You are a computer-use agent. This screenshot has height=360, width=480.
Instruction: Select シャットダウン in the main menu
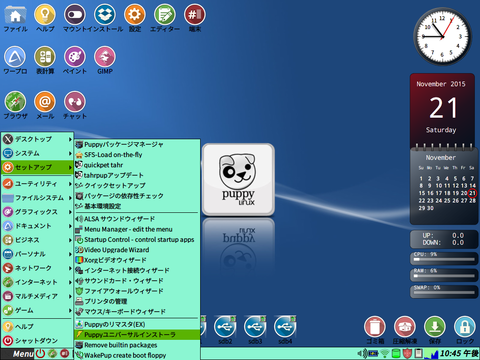[37, 341]
